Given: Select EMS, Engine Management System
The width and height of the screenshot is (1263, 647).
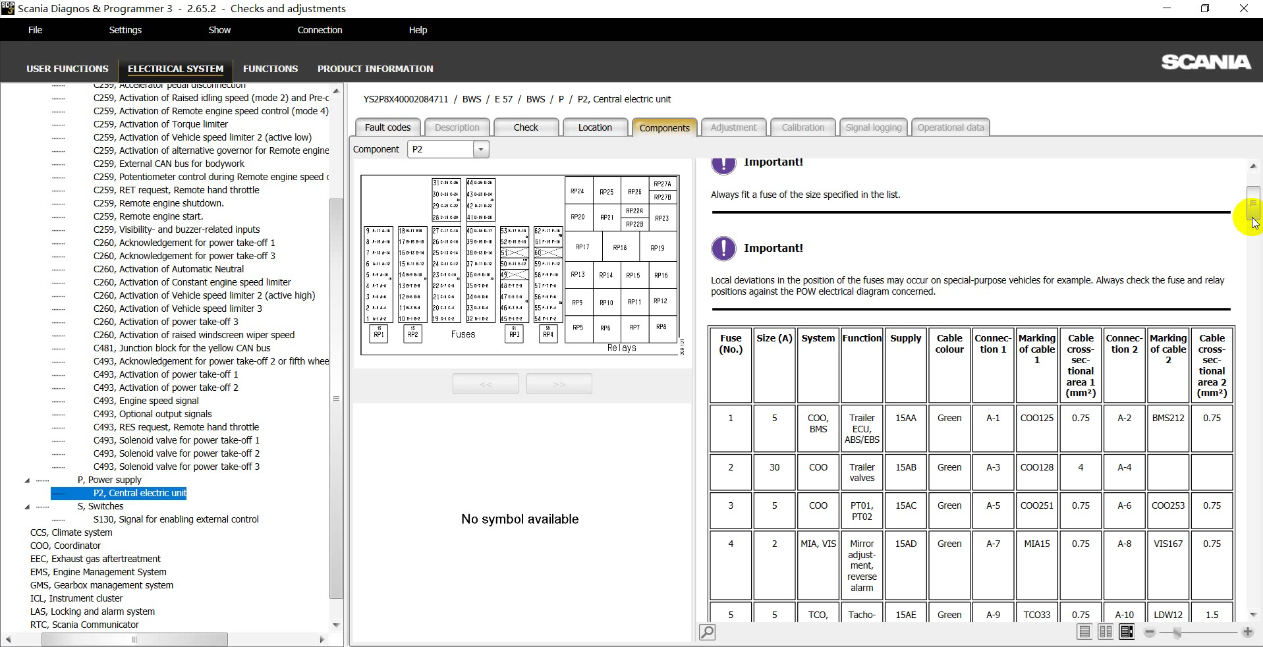Looking at the screenshot, I should tap(98, 572).
